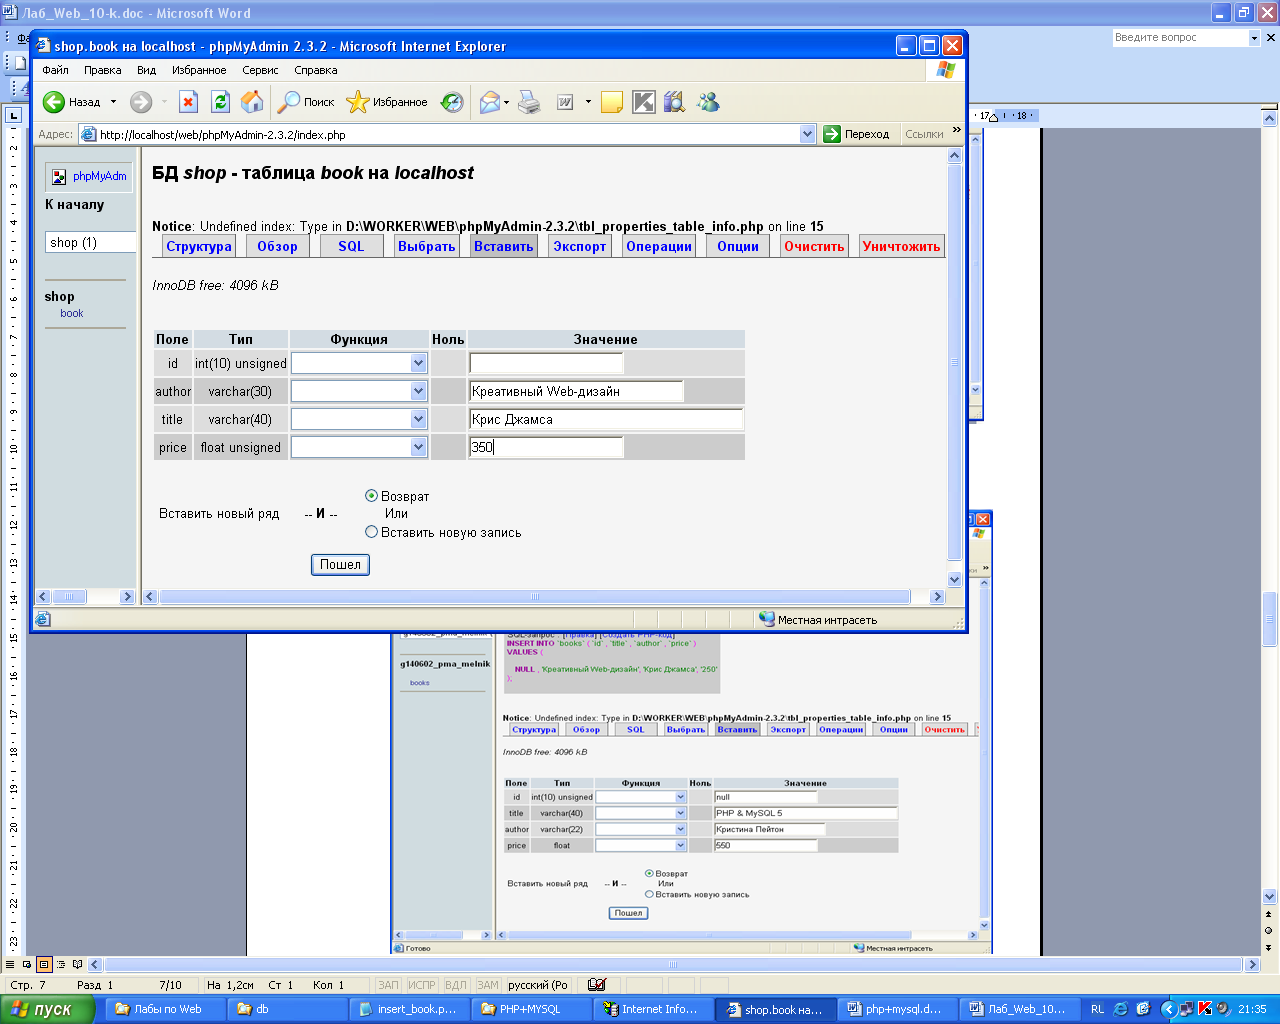Select the Возврат radio button
Image resolution: width=1280 pixels, height=1024 pixels.
click(372, 496)
